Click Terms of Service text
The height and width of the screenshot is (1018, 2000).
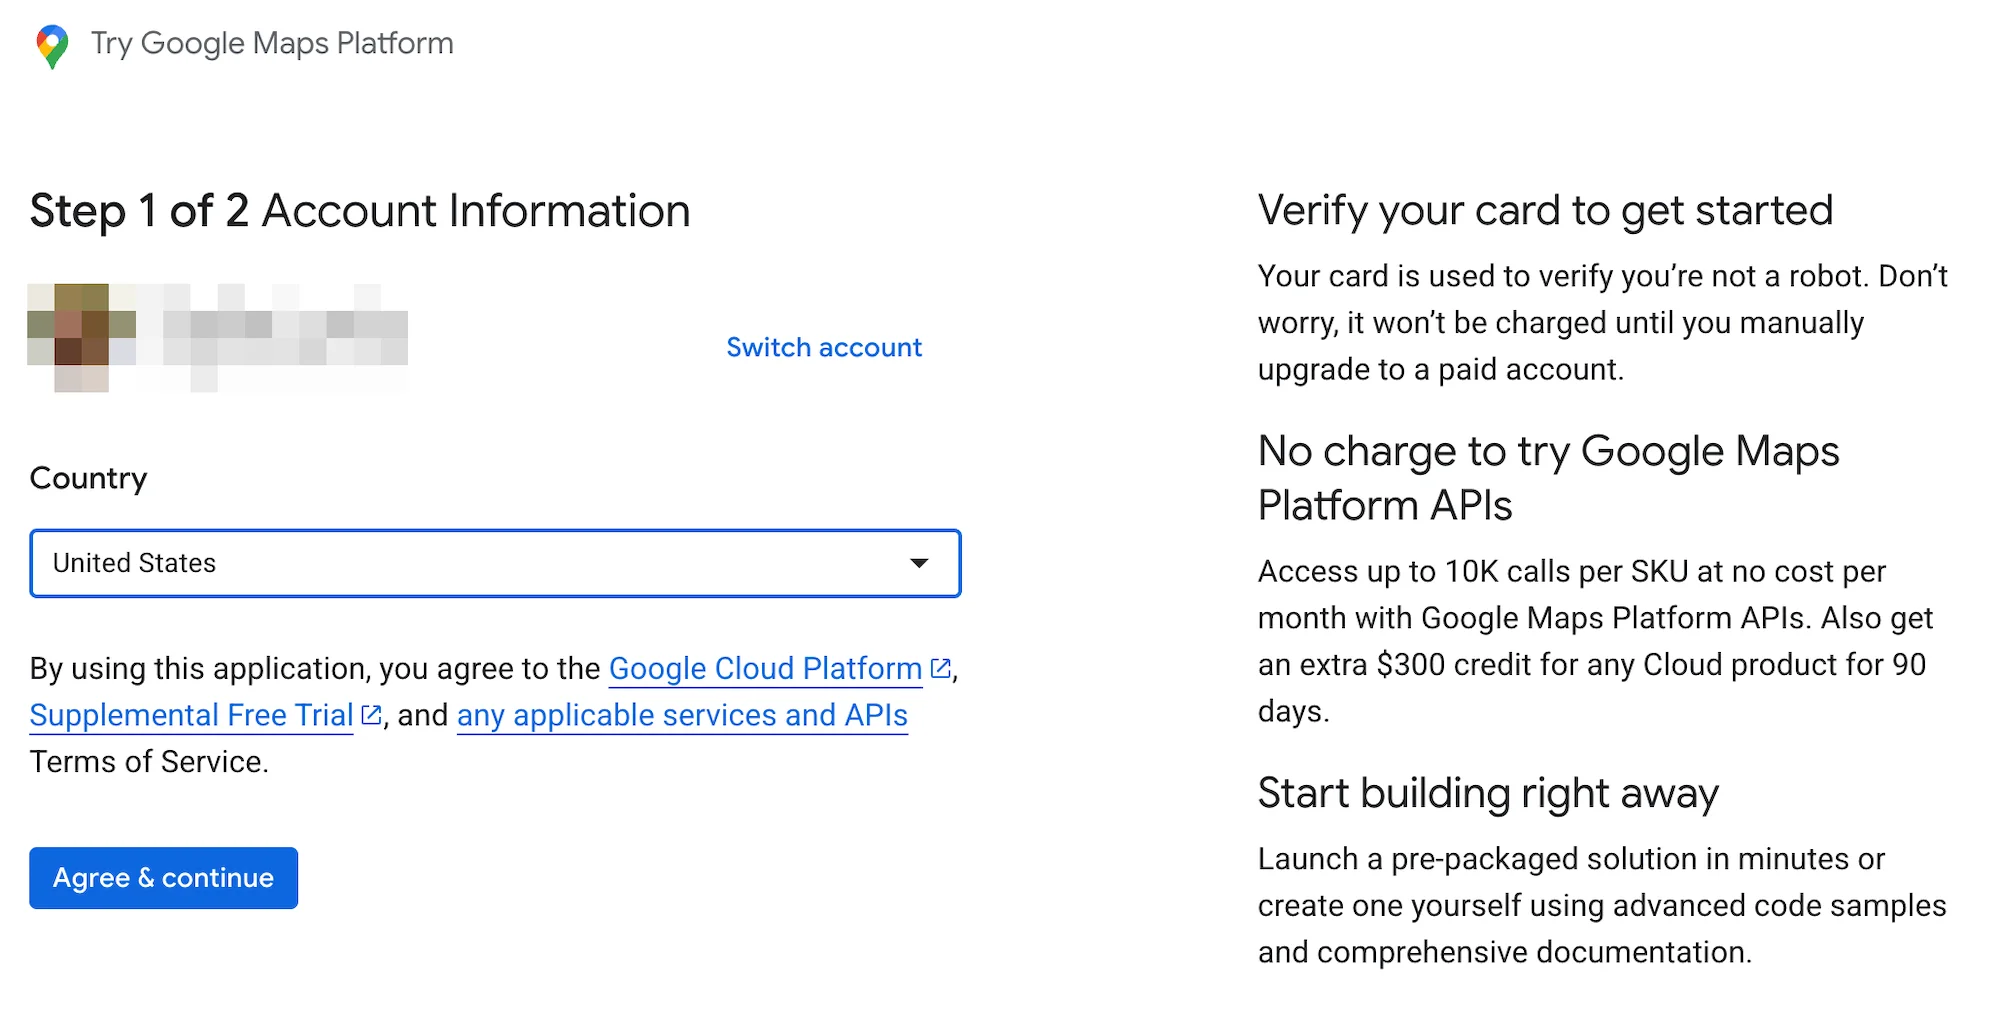click(x=149, y=762)
